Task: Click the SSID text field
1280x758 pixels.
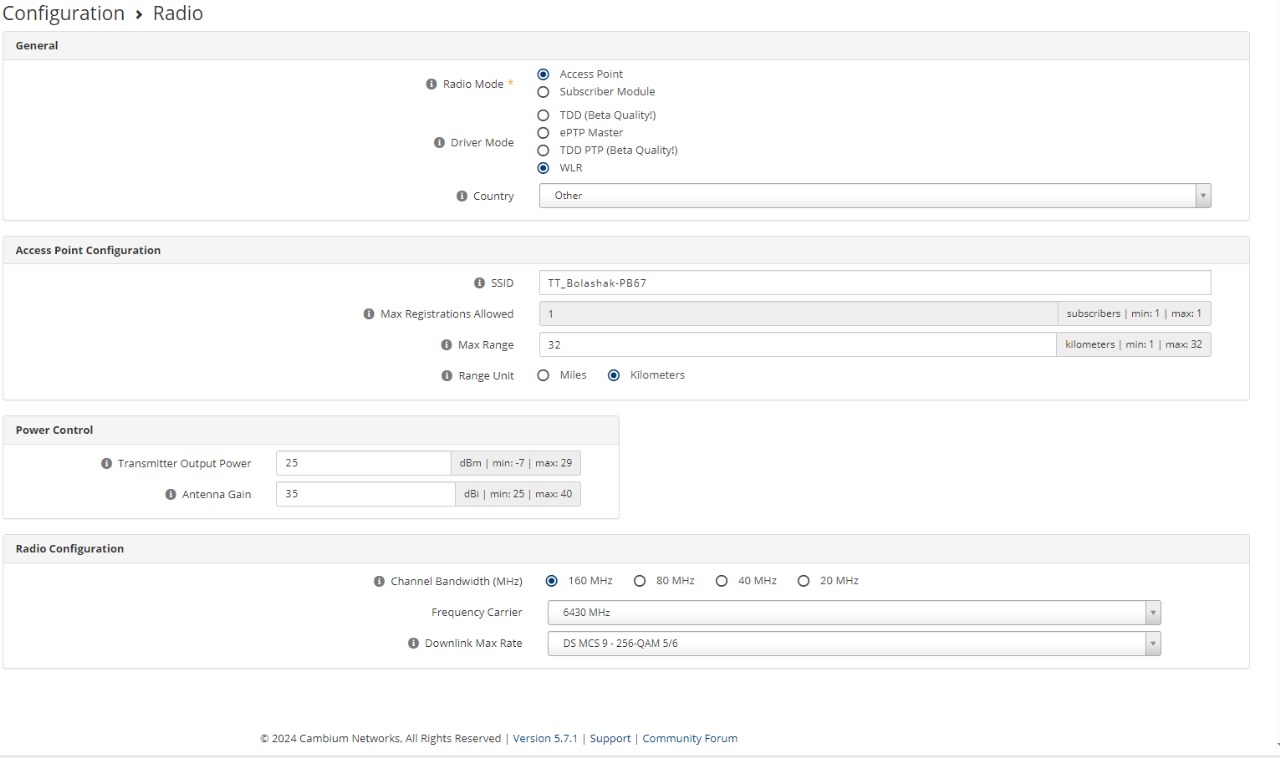Action: (x=874, y=283)
